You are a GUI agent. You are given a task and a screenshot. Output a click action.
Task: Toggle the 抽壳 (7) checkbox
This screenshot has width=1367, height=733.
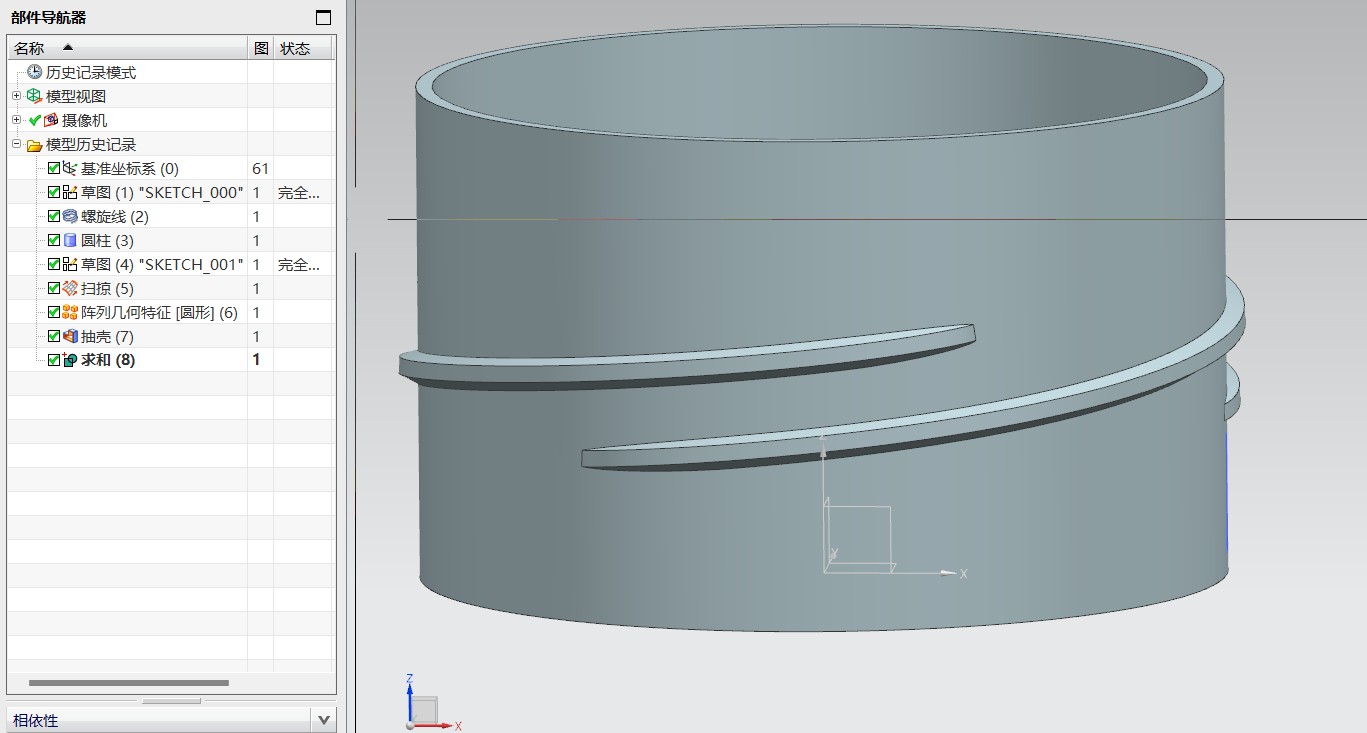click(x=54, y=336)
